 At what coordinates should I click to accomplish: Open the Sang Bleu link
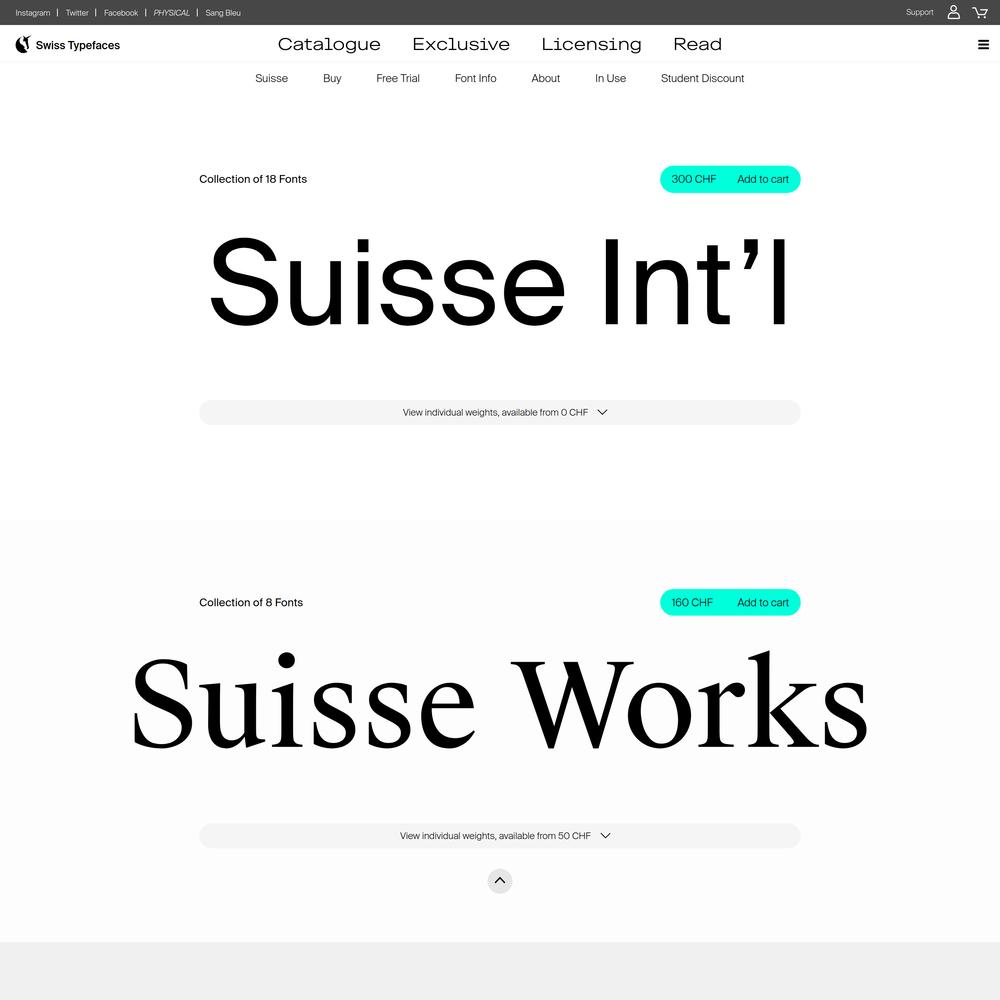tap(223, 13)
